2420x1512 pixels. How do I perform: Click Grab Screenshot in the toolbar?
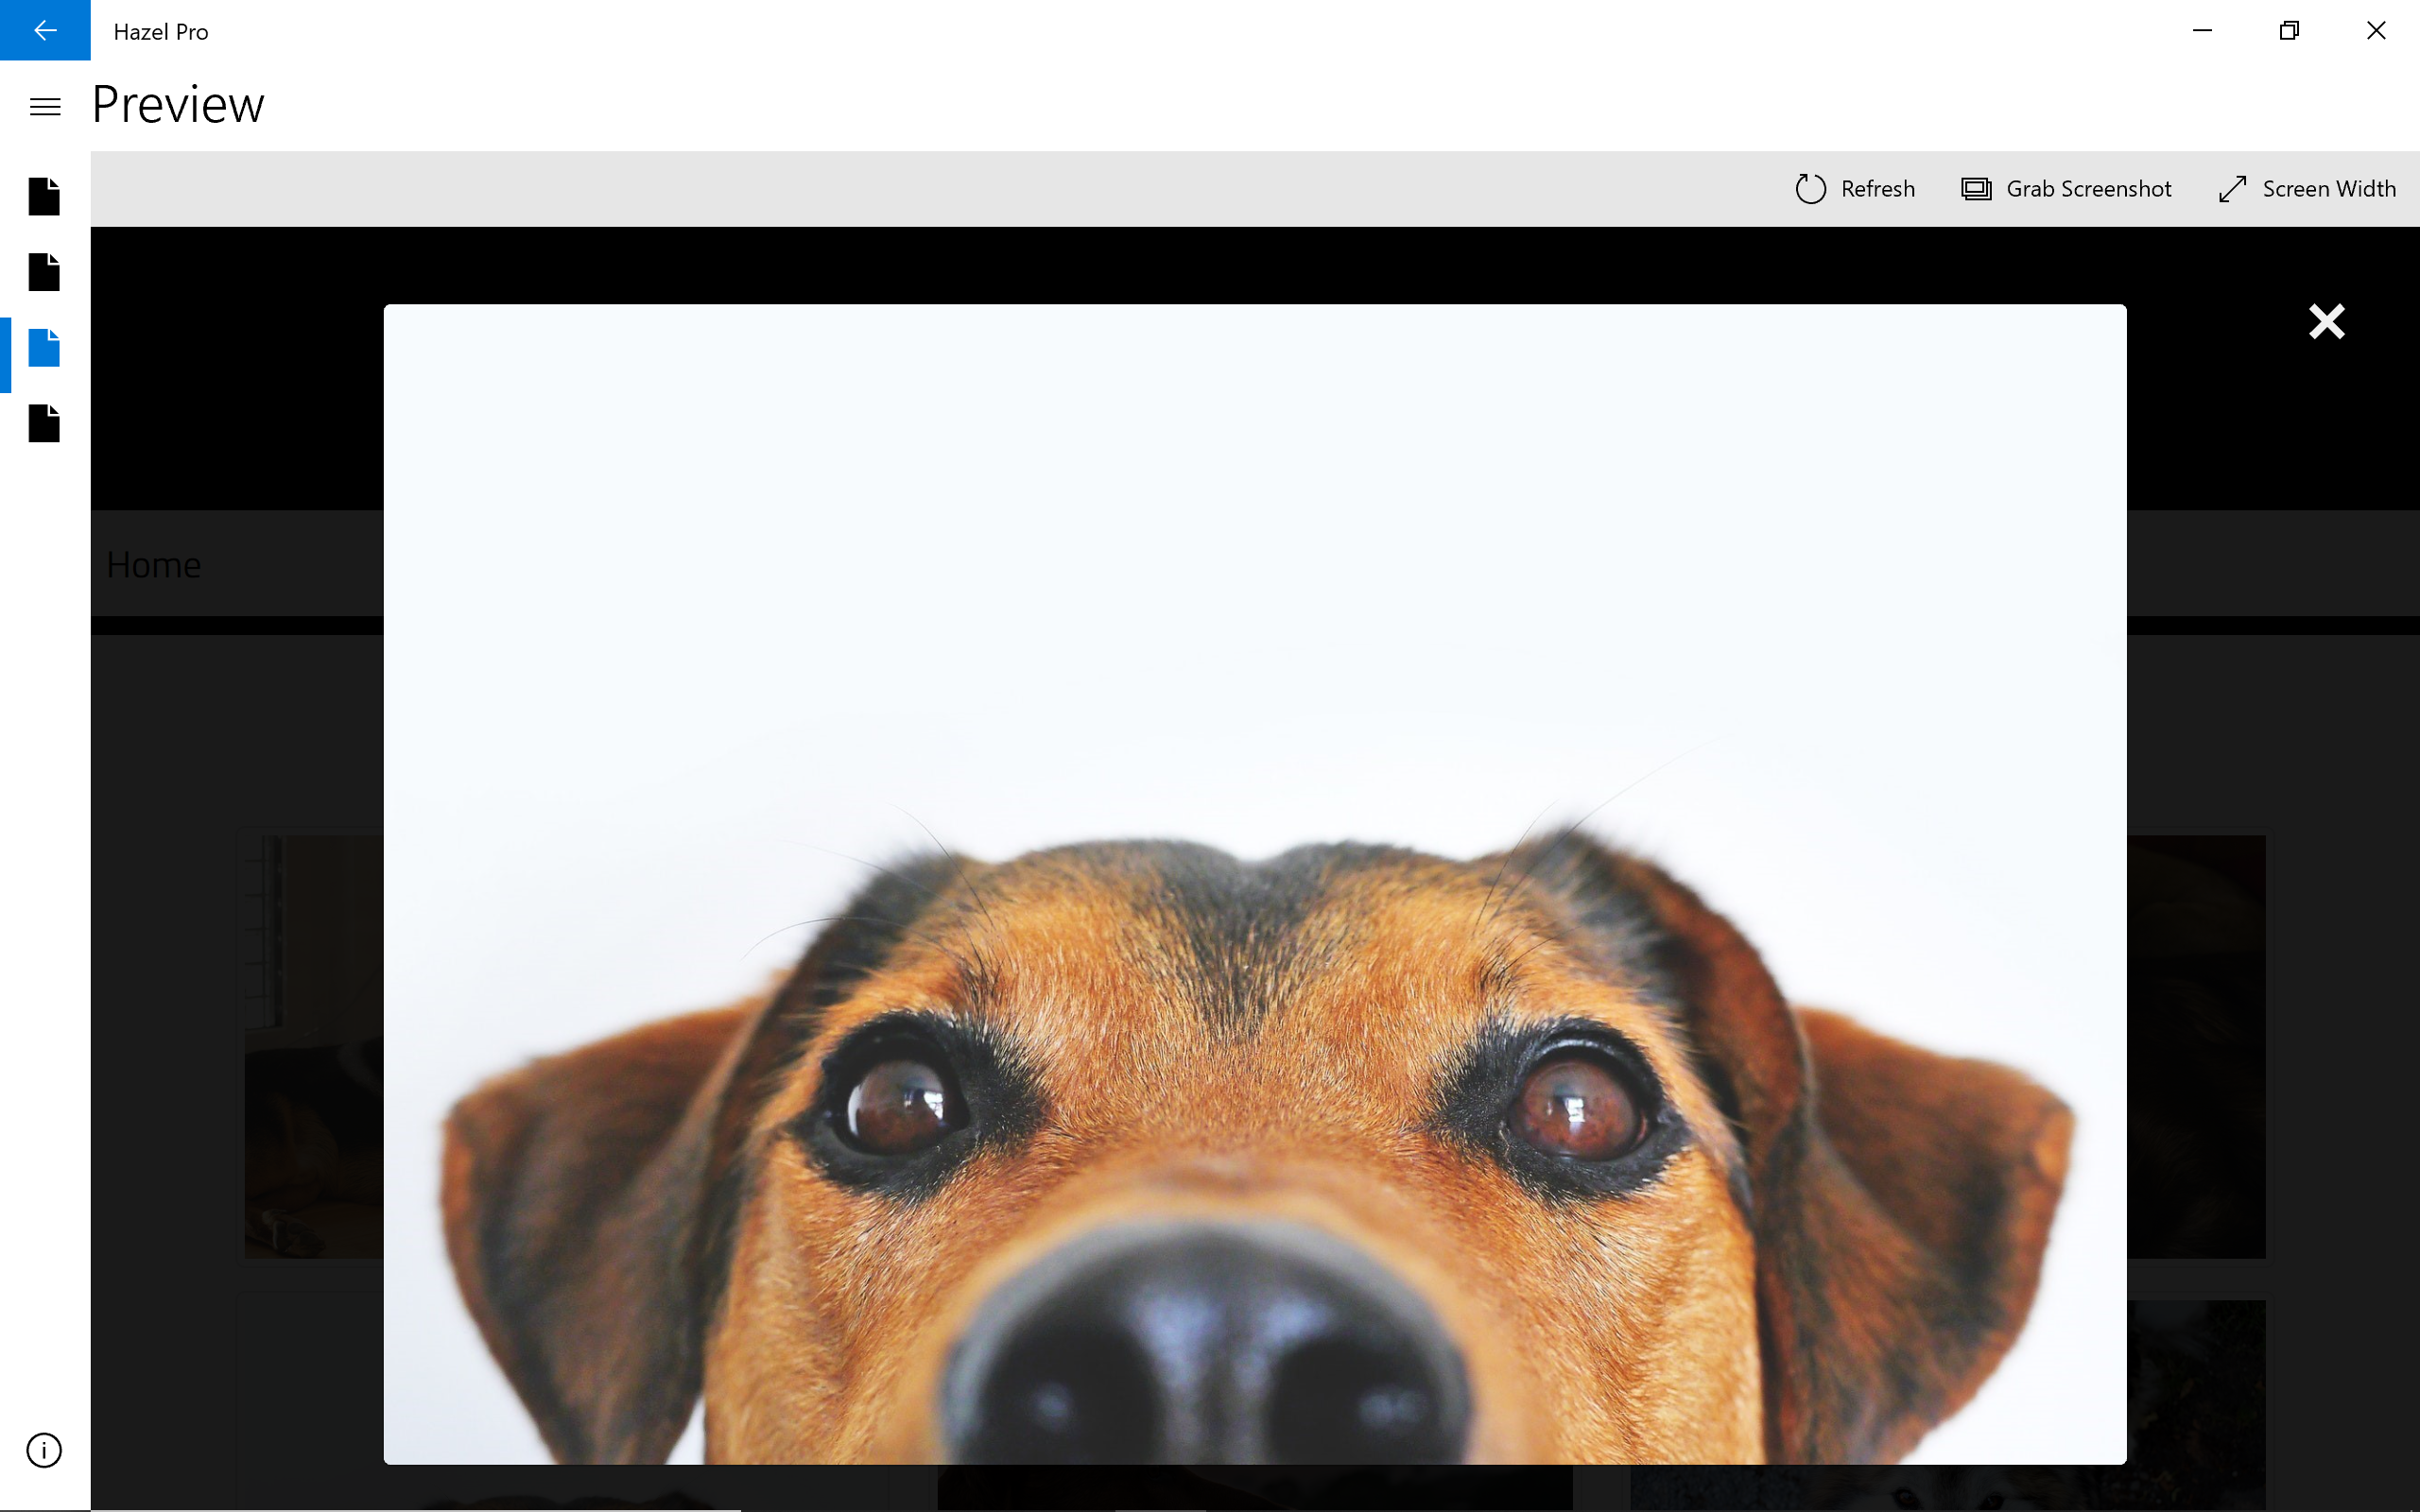2066,189
